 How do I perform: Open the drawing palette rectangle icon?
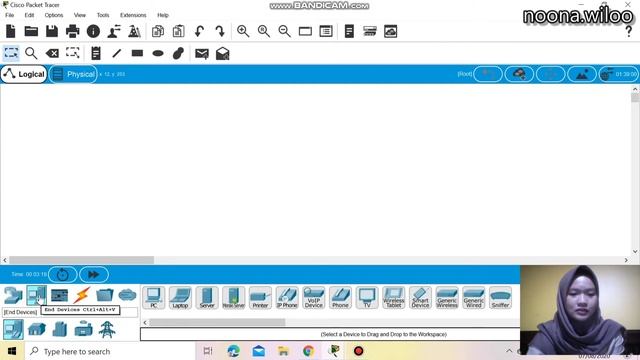tap(305, 31)
